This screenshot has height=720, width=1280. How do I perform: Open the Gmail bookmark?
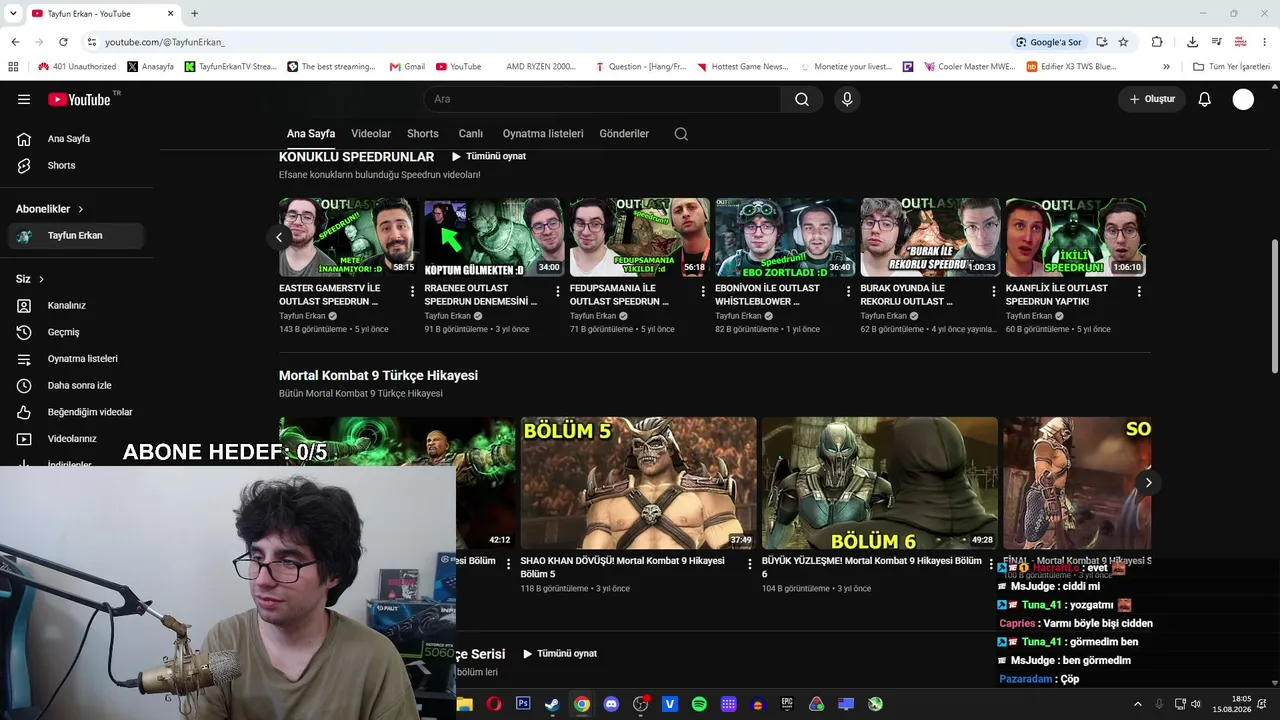[406, 67]
